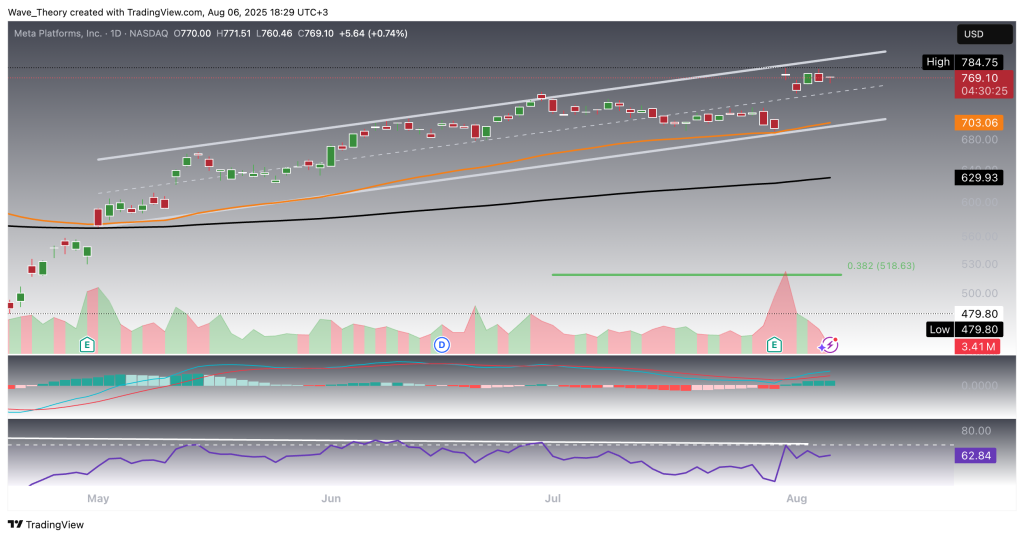Image resolution: width=1024 pixels, height=538 pixels.
Task: Click the 0.382 (518.63) Fibonacci label
Action: [x=881, y=266]
